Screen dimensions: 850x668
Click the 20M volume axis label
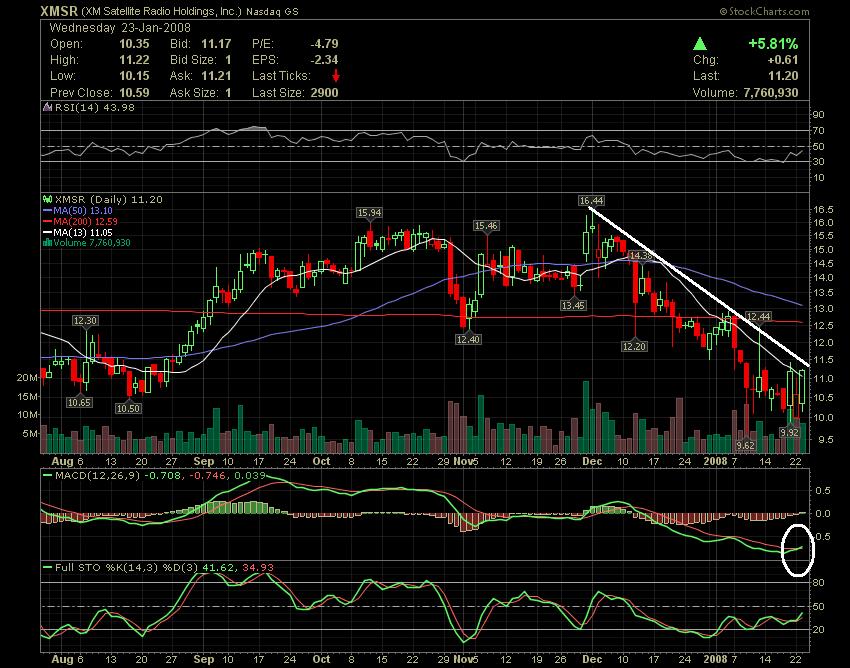28,378
